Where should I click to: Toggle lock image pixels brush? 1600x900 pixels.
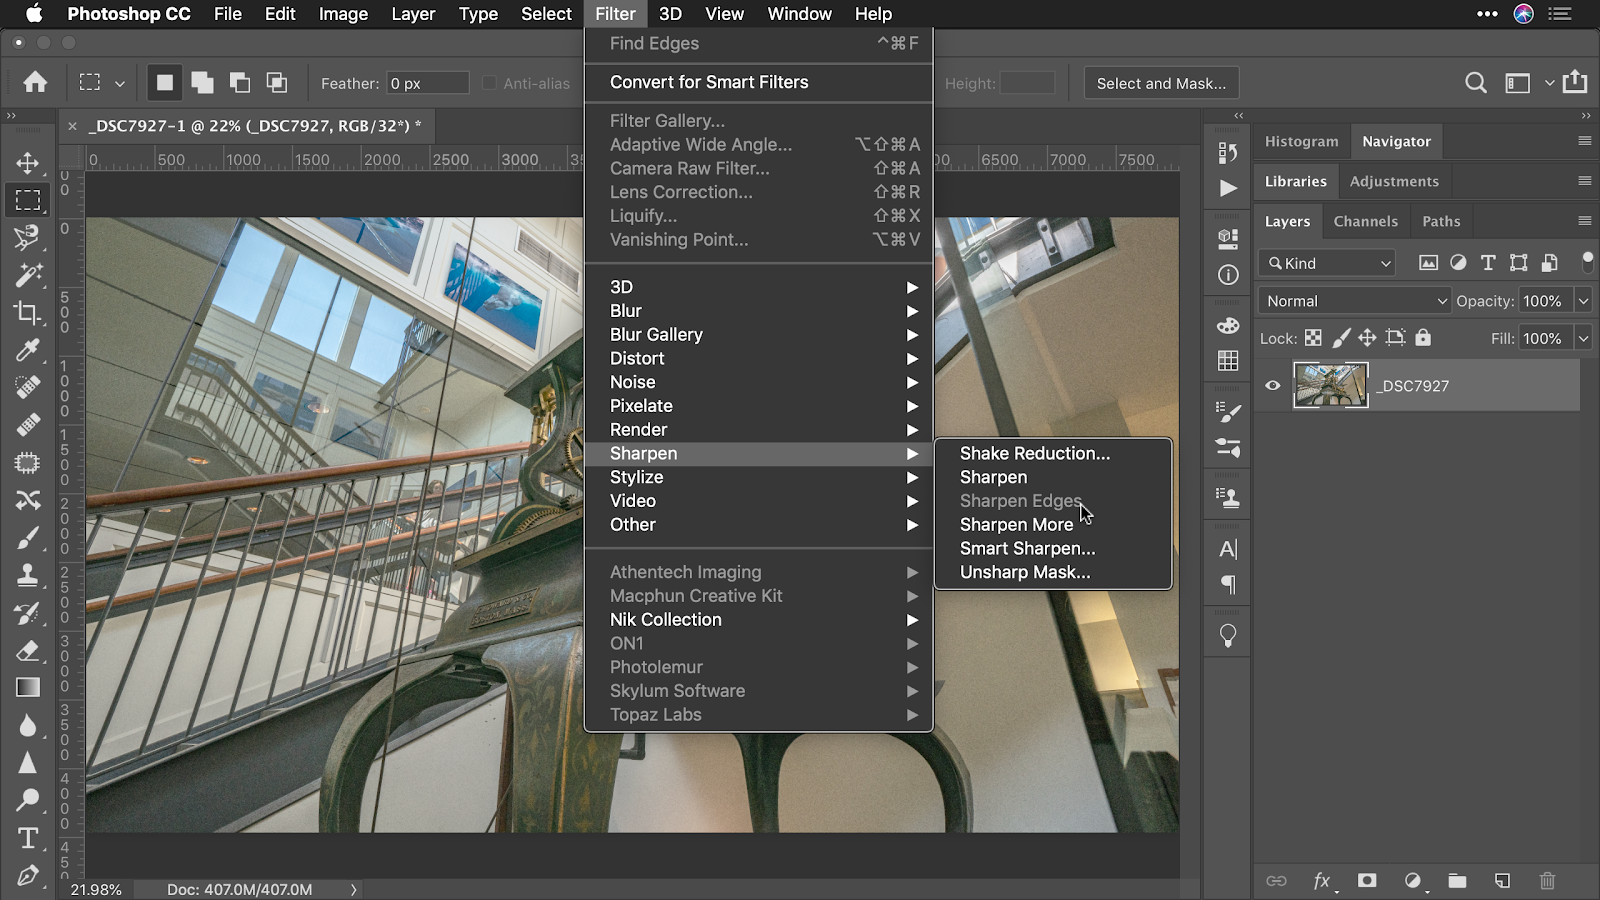pos(1341,338)
